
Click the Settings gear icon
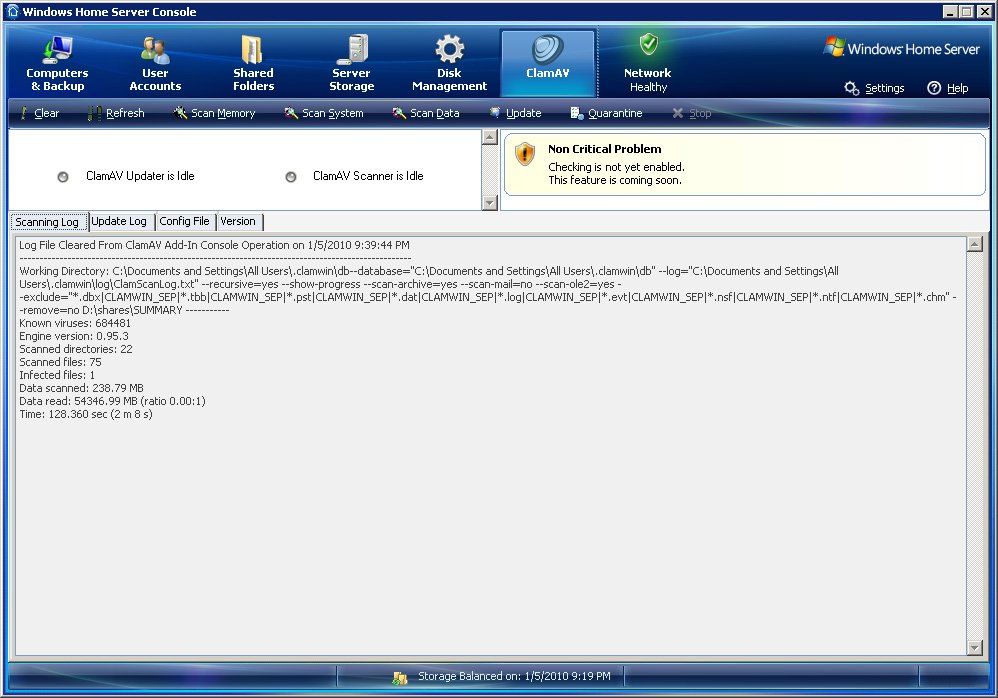coord(852,88)
